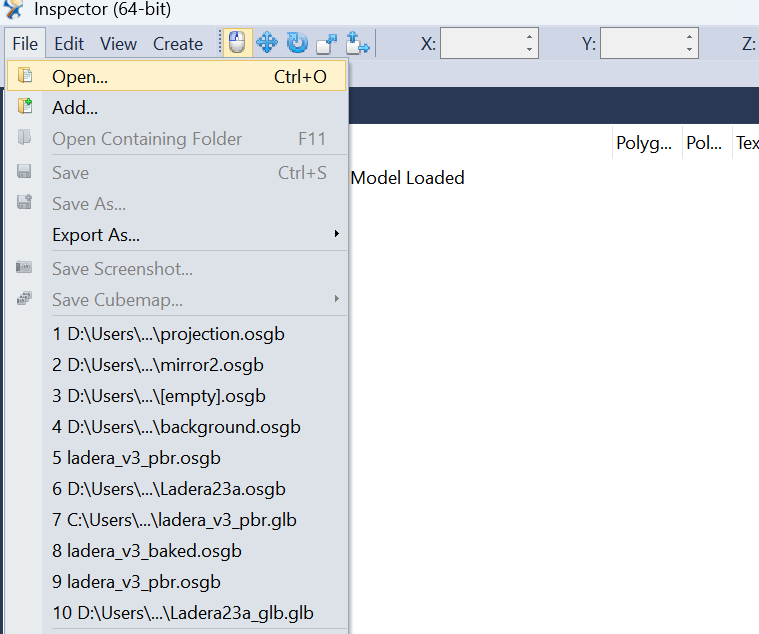Click the Polyg... column header
This screenshot has width=759, height=634.
647,143
